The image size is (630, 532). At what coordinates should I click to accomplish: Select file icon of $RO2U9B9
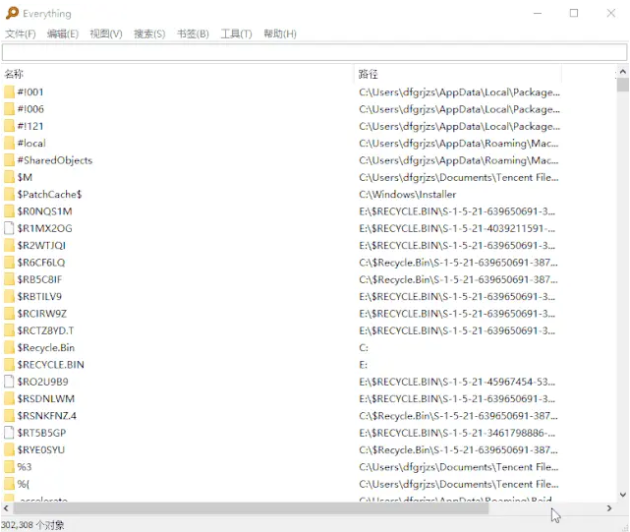[x=9, y=382]
